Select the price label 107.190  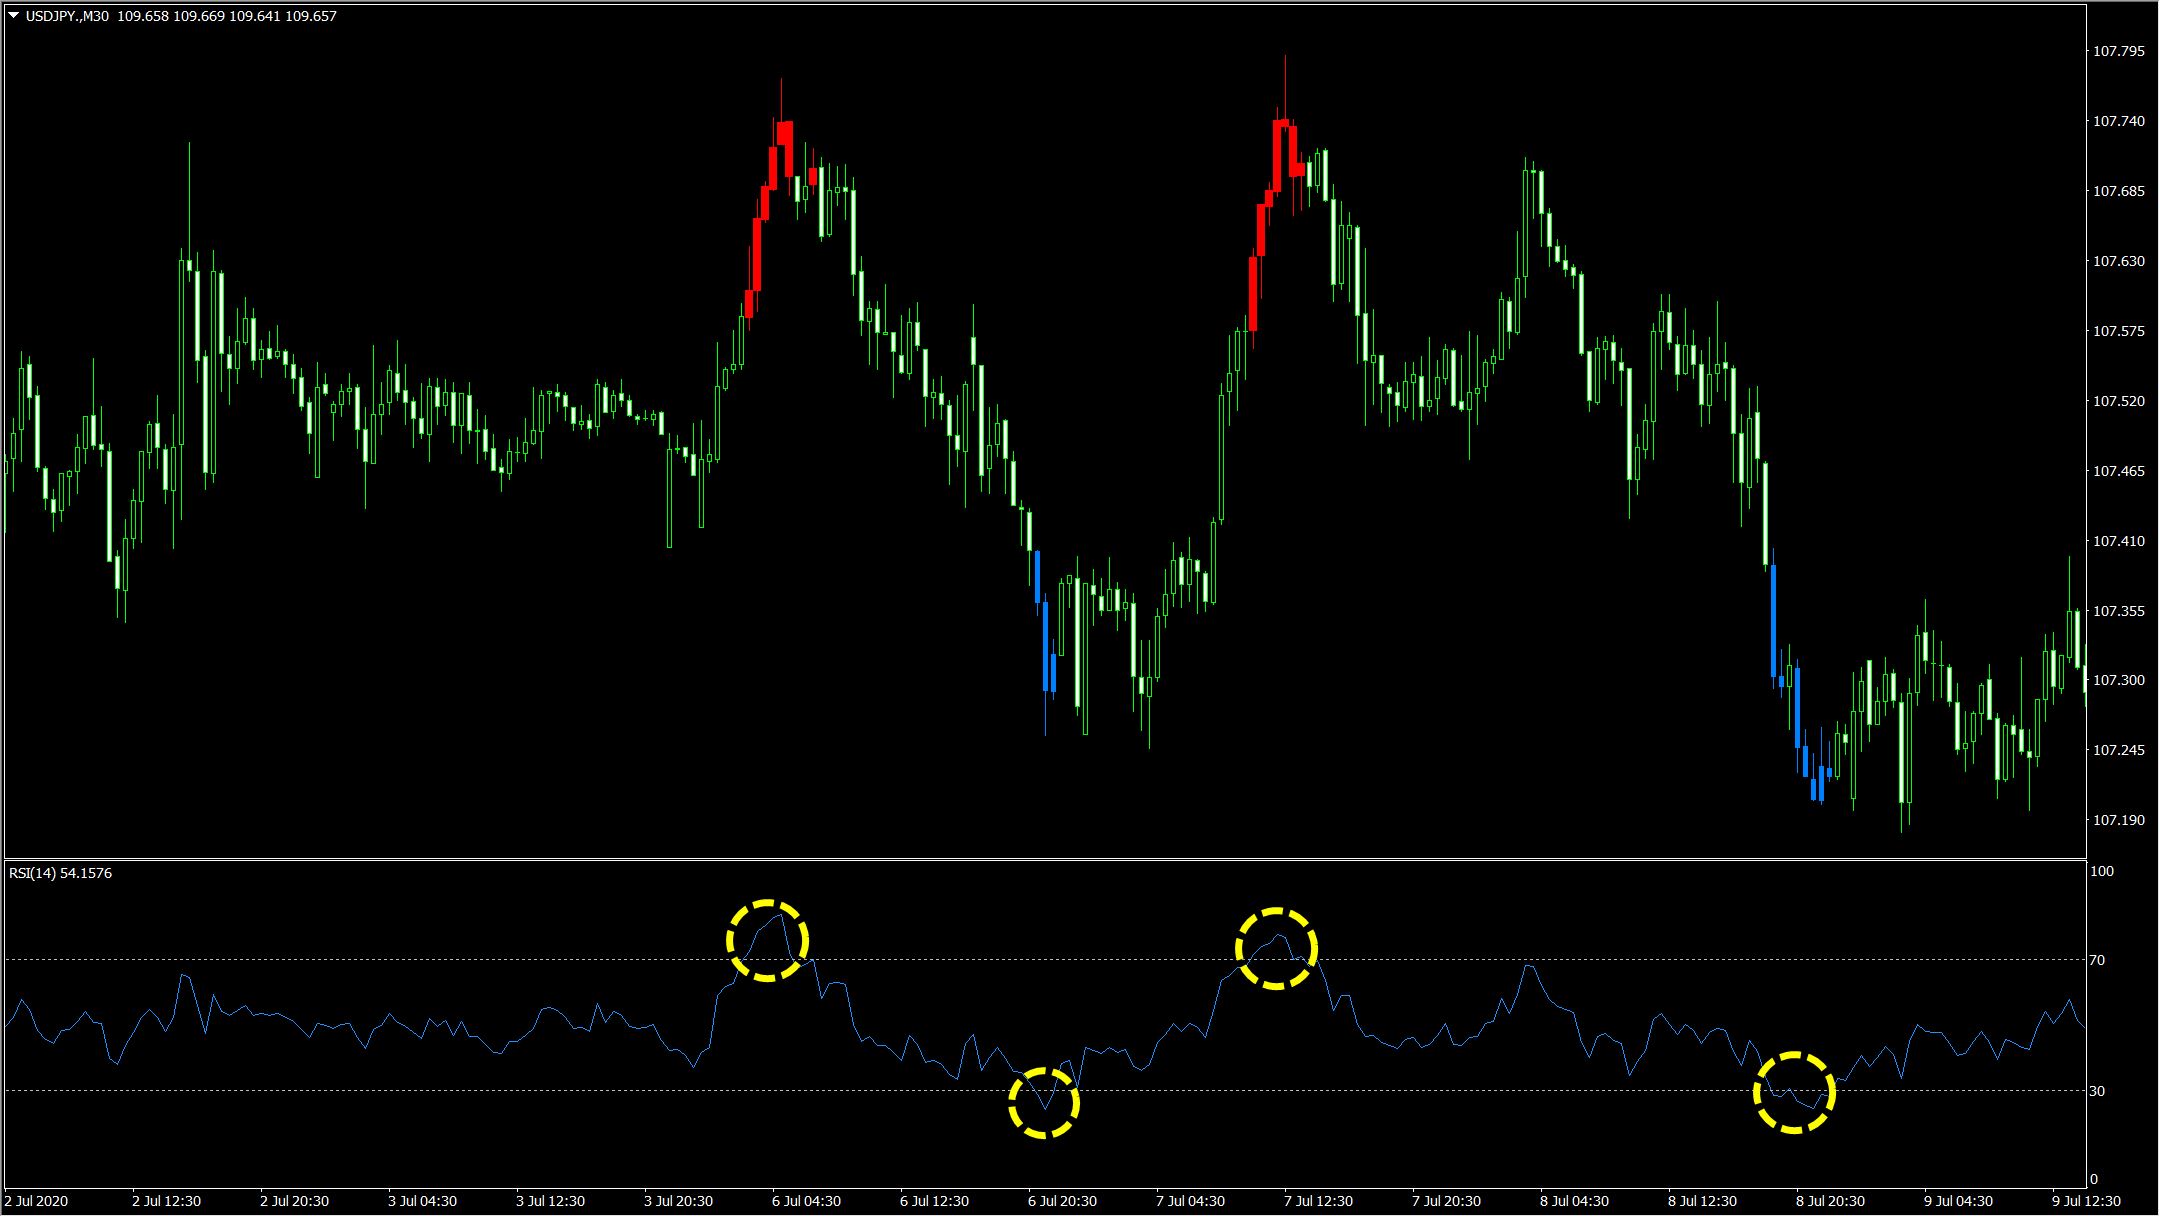2119,820
